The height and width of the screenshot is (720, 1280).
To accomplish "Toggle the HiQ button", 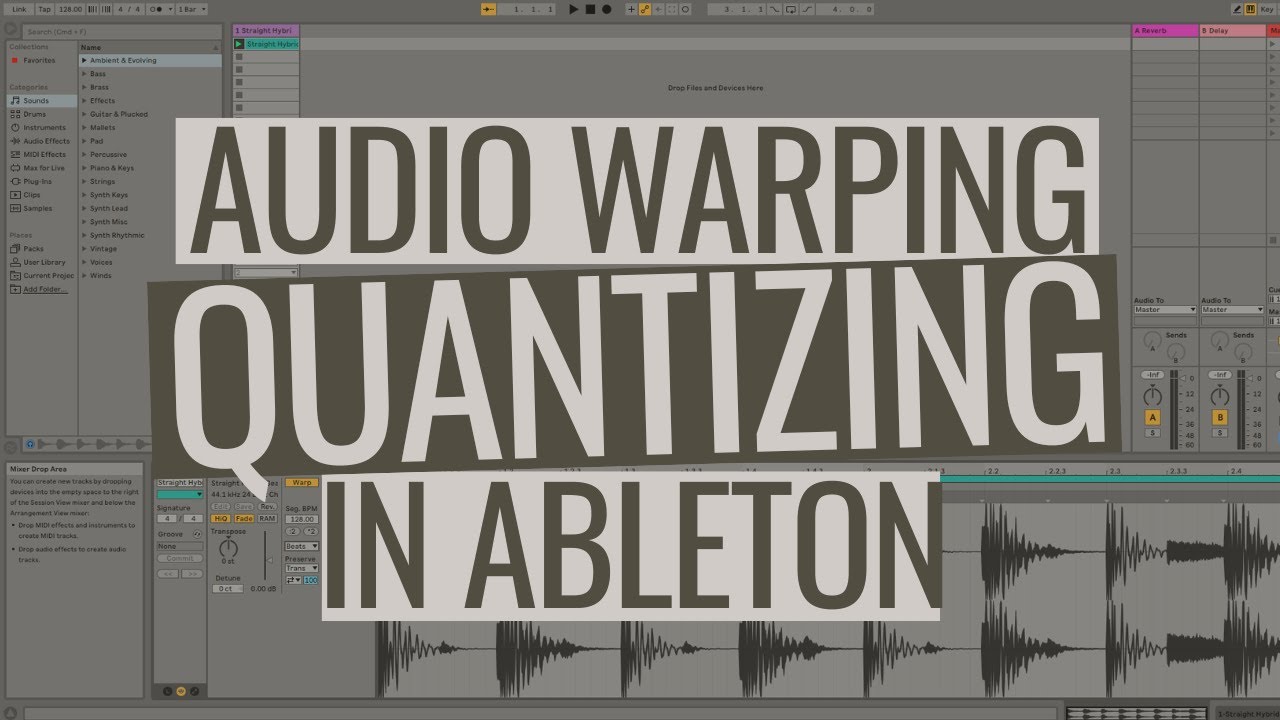I will coord(220,519).
